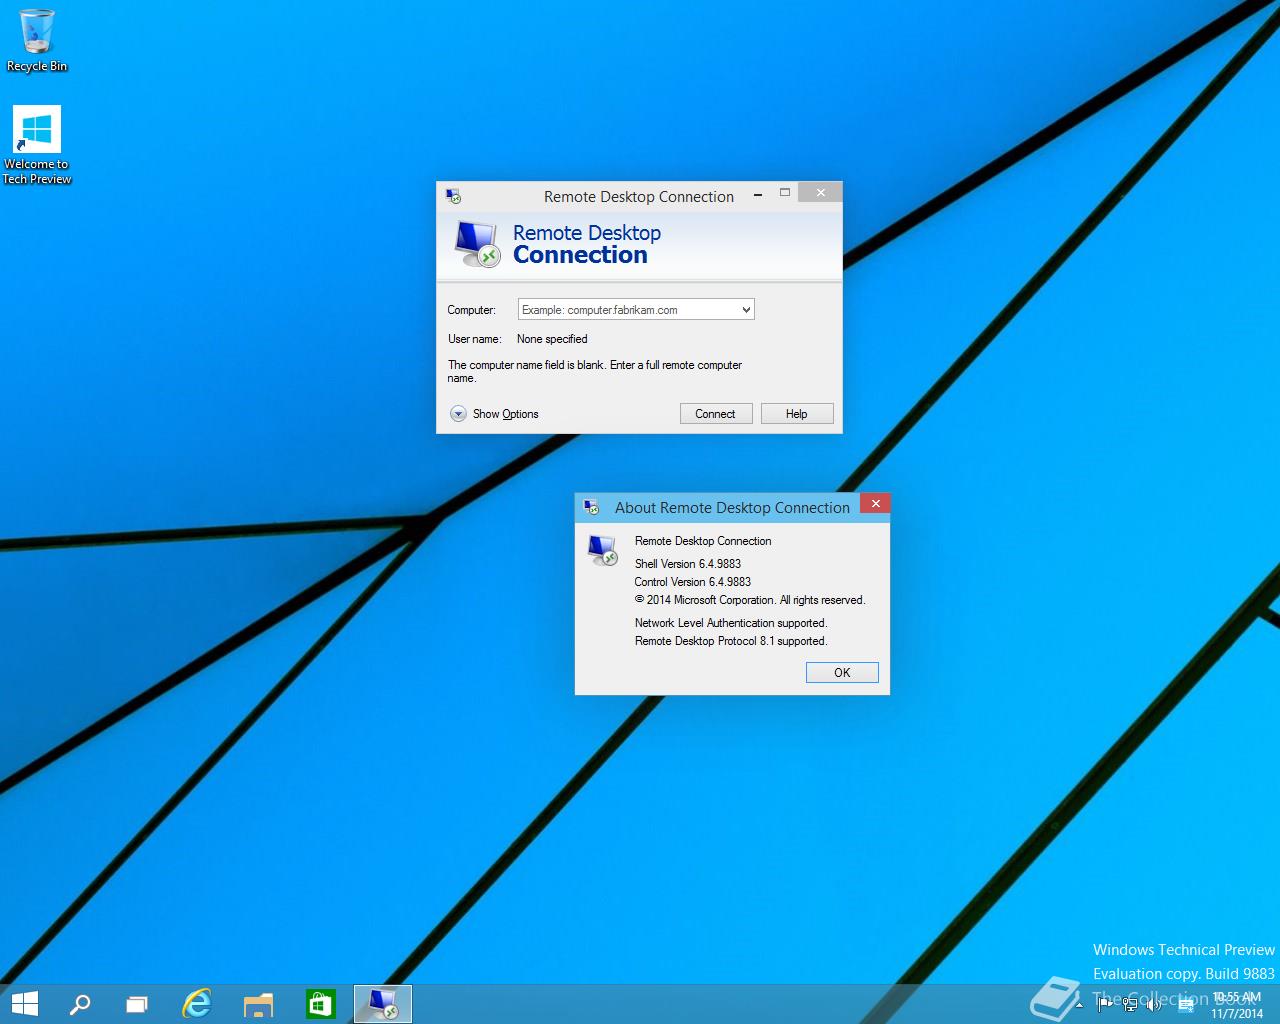
Task: Click 'Network Level Authentication supported' text
Action: 731,623
